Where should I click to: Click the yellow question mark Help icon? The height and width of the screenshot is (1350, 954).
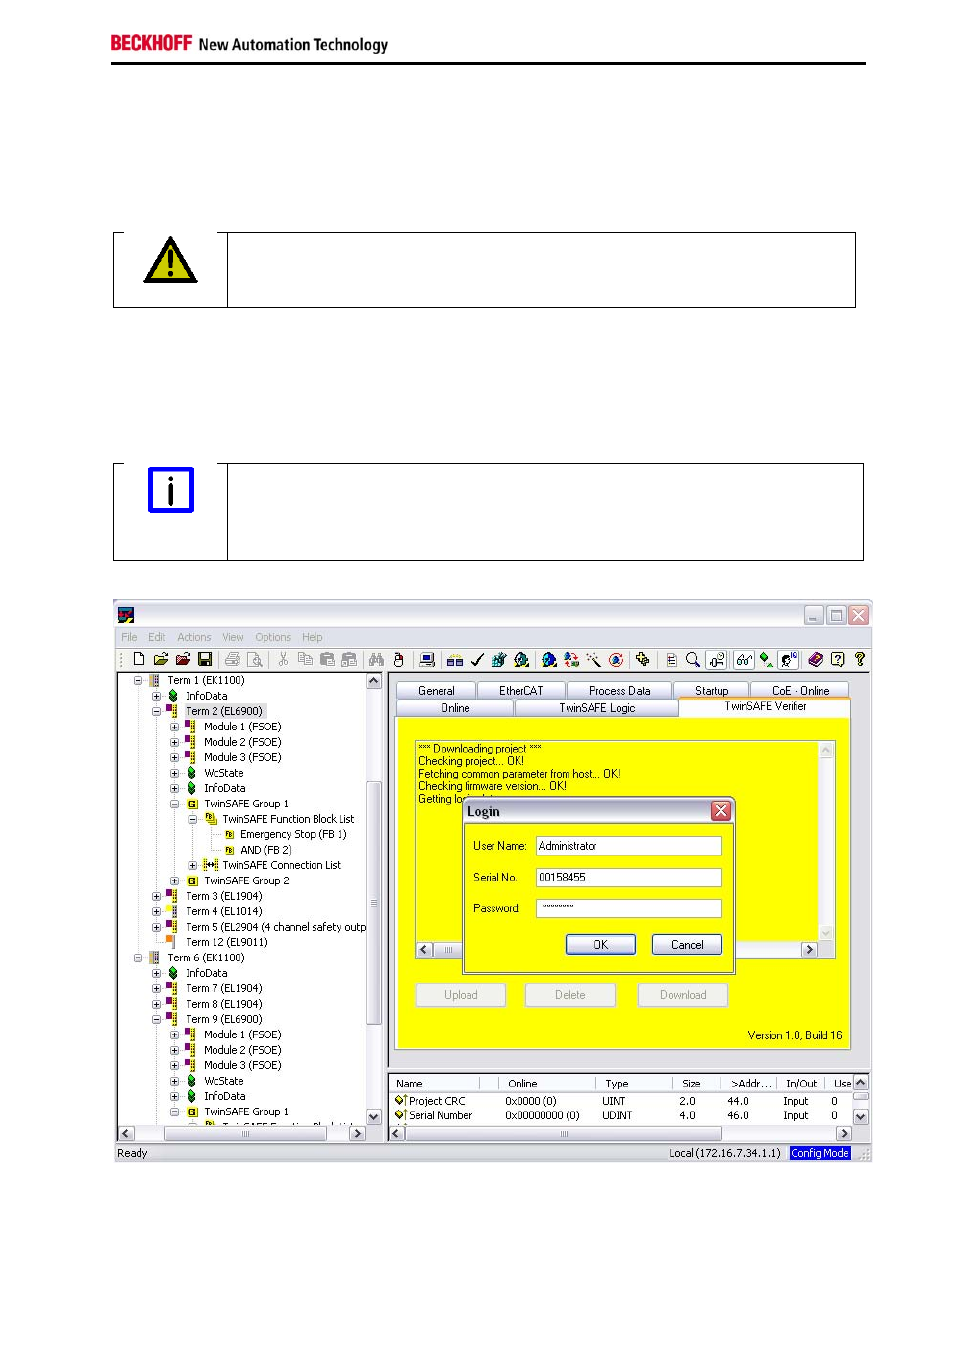click(859, 659)
